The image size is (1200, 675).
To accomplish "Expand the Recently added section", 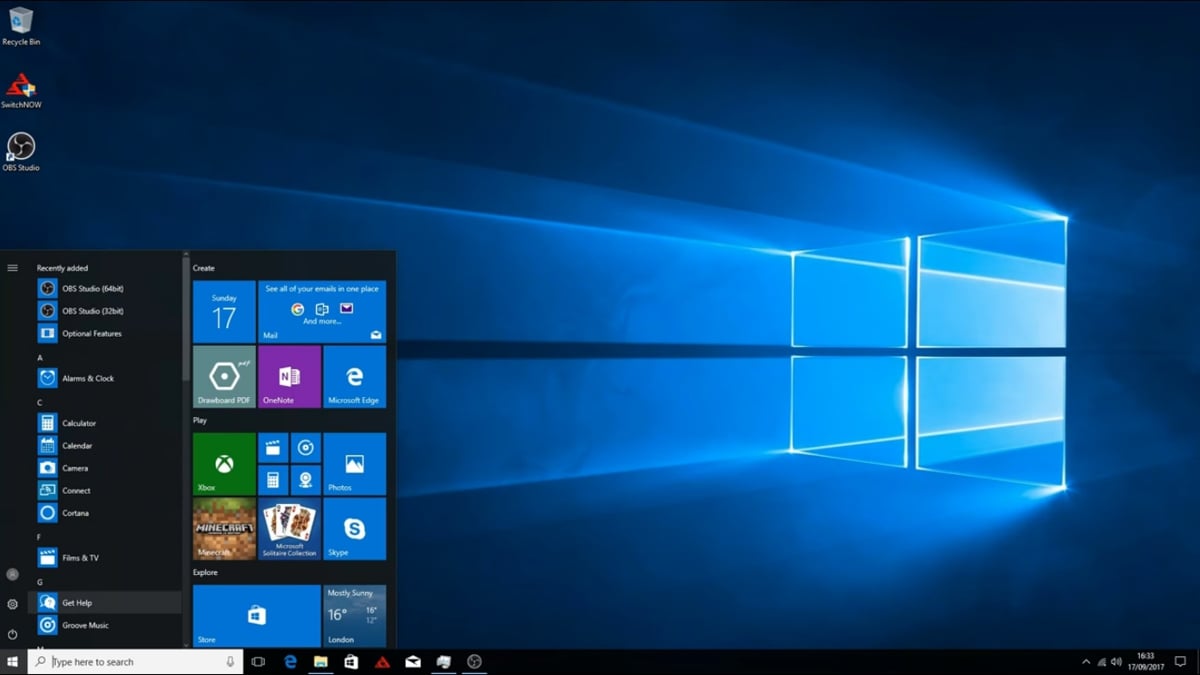I will (63, 267).
